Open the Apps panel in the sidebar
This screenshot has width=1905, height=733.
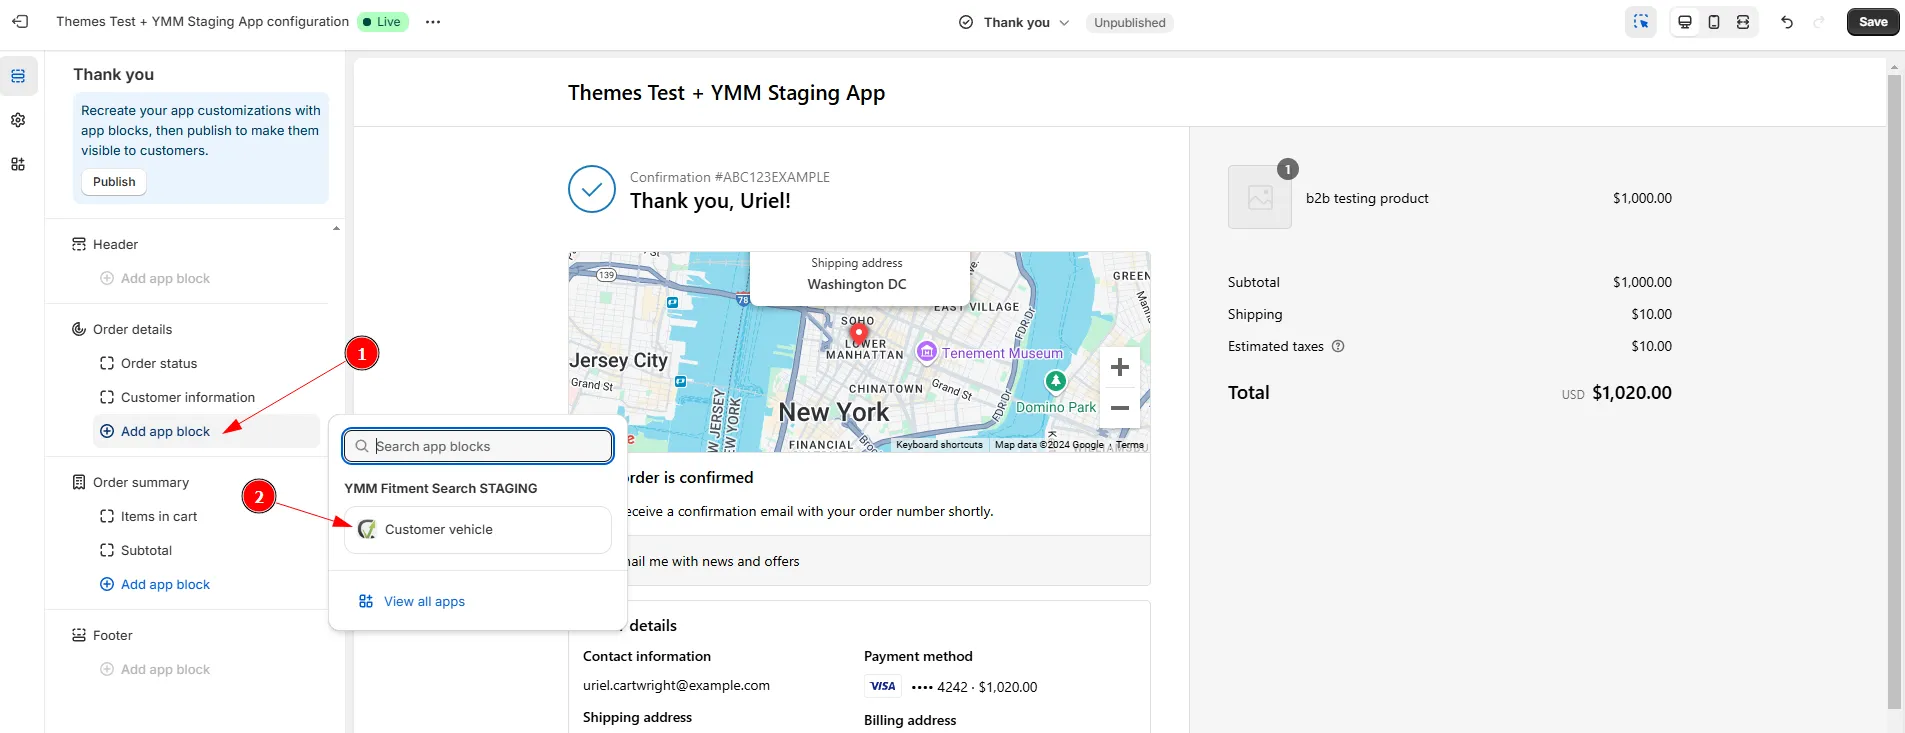[x=18, y=164]
